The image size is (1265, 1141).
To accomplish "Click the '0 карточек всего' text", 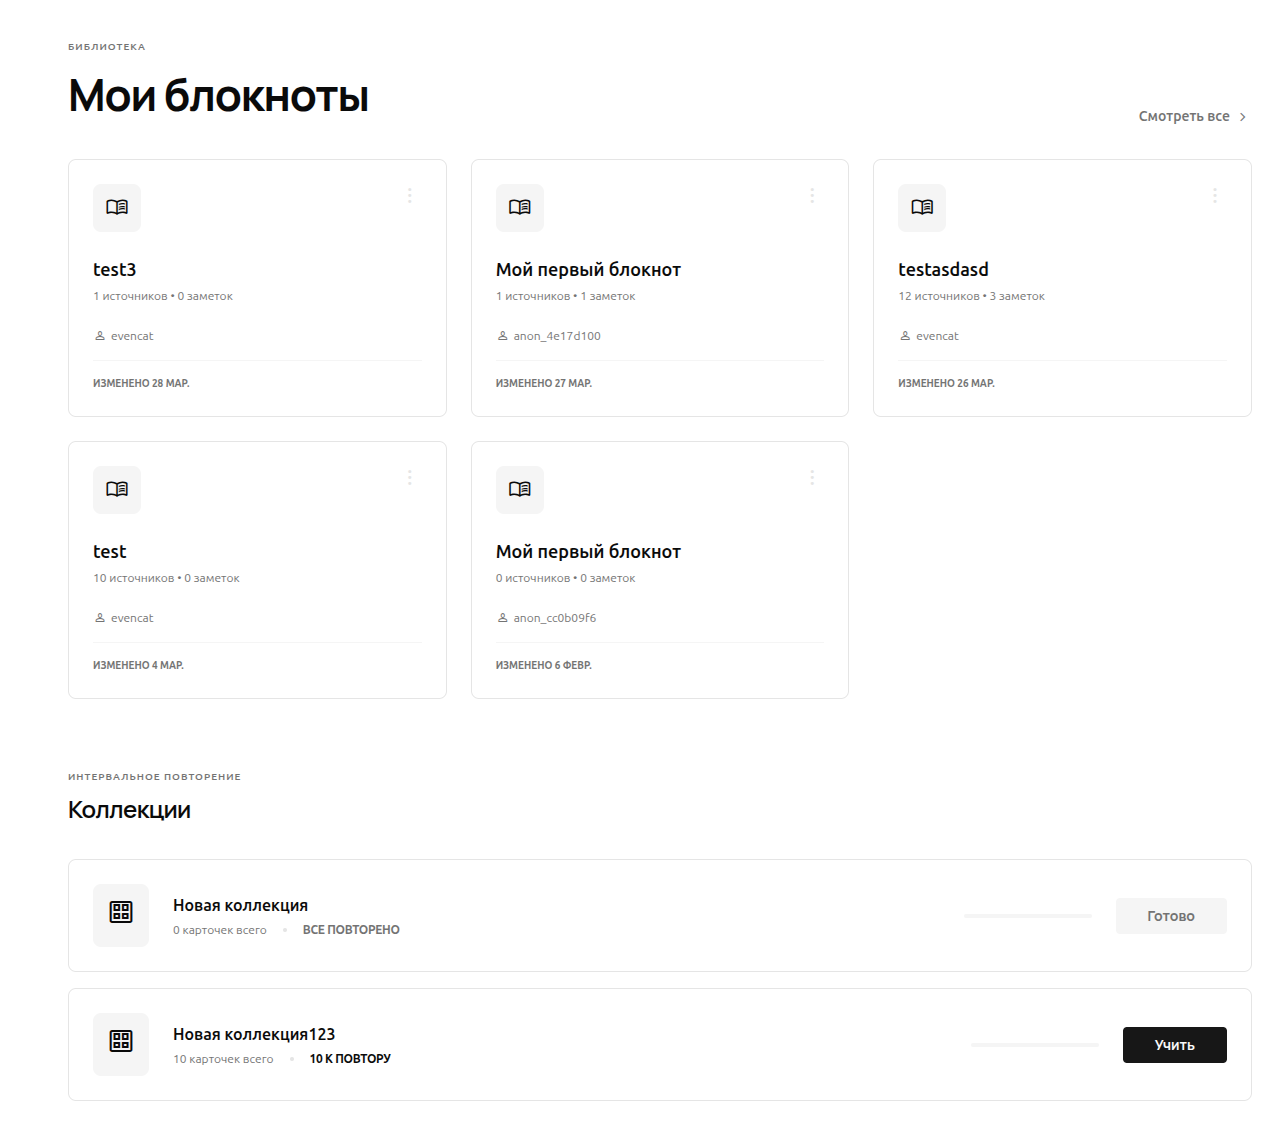I will pos(220,930).
